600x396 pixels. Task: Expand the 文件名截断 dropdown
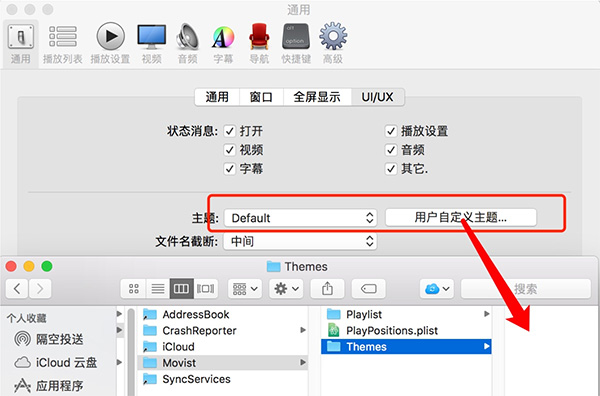300,241
